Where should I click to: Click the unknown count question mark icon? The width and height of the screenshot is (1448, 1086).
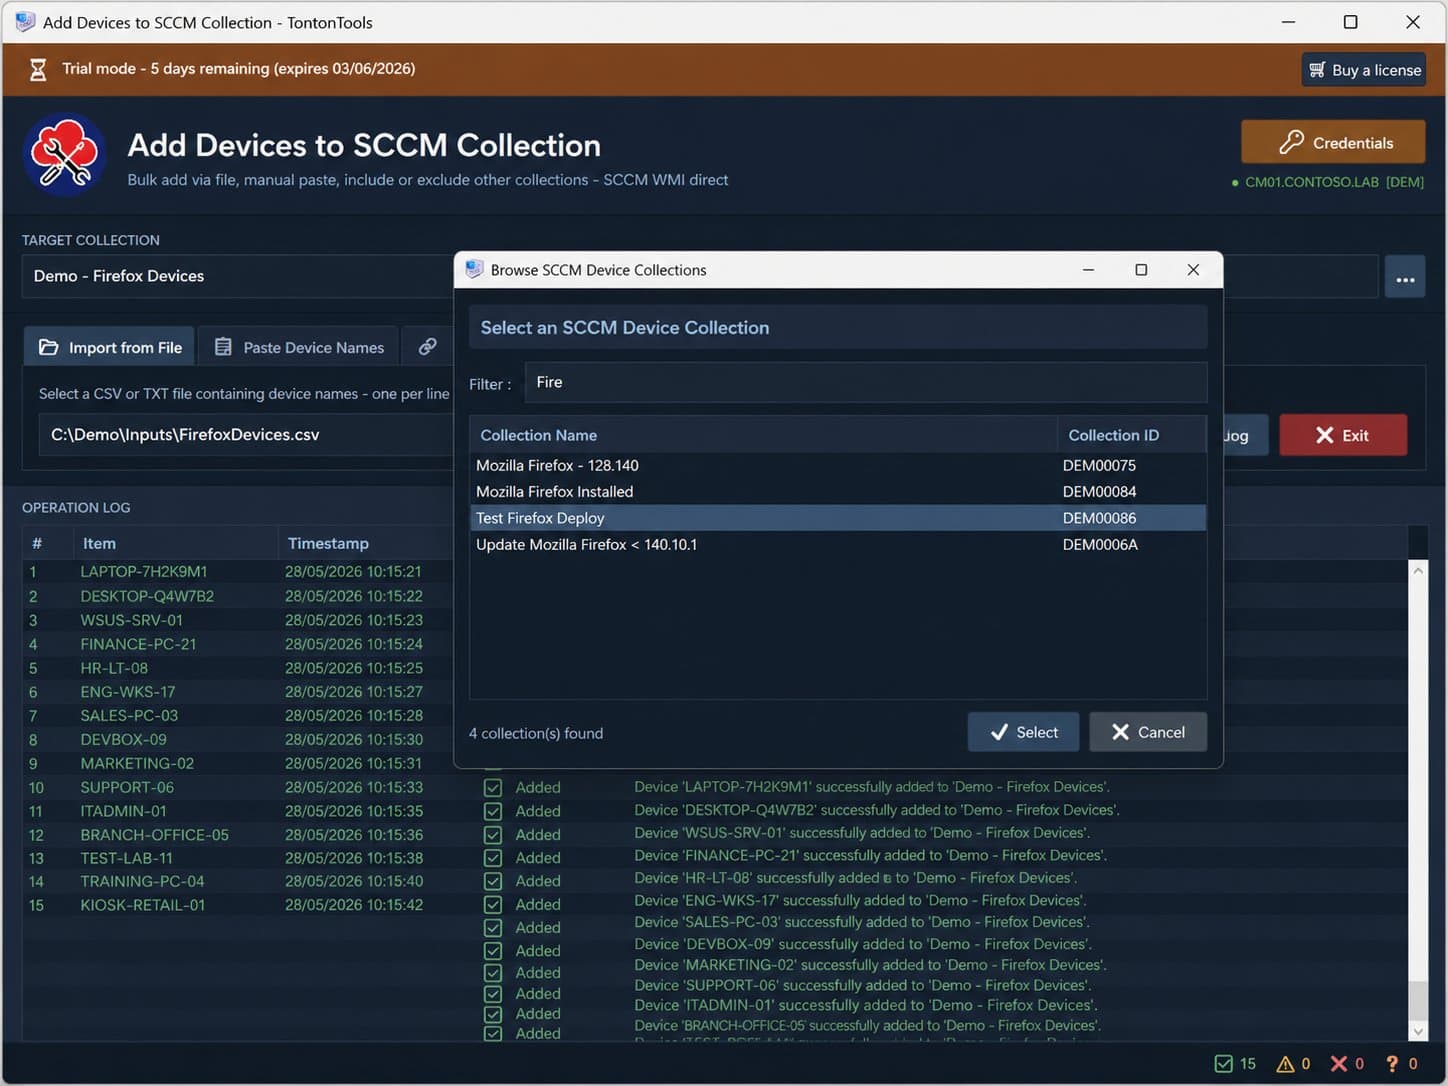(1392, 1064)
